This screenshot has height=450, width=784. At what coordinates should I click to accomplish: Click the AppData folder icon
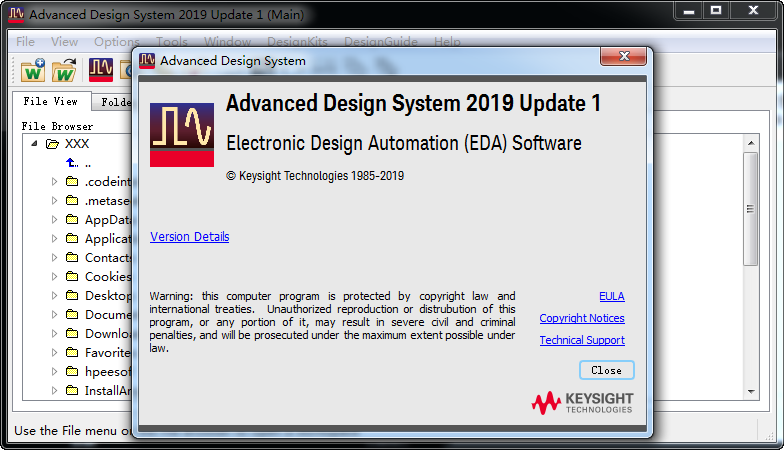click(x=72, y=219)
